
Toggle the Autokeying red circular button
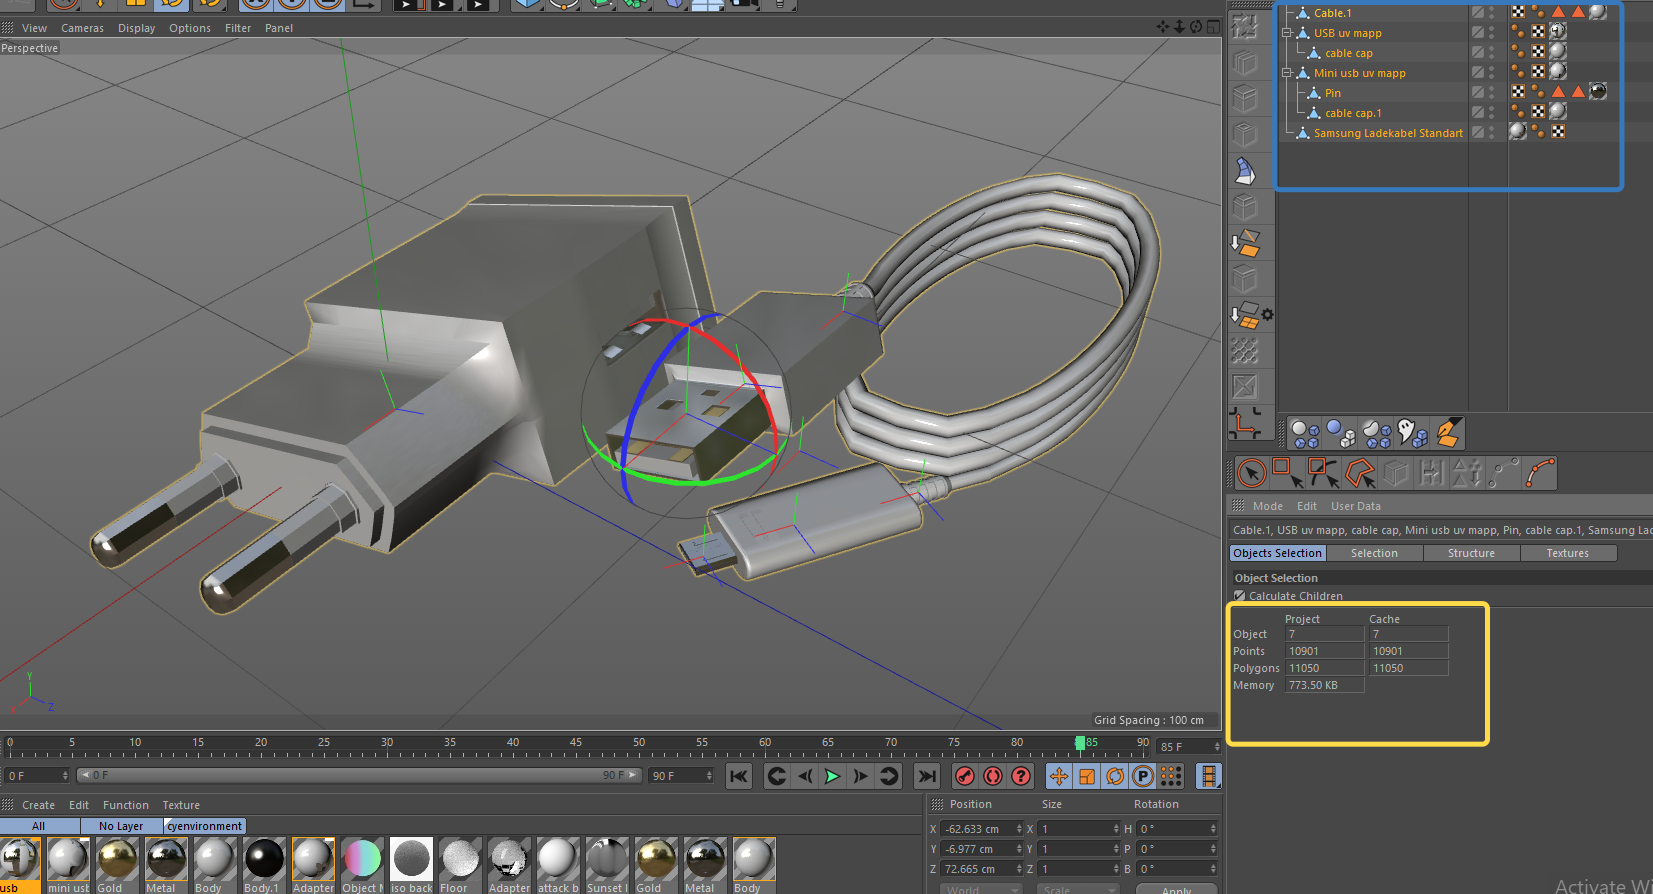coord(993,776)
